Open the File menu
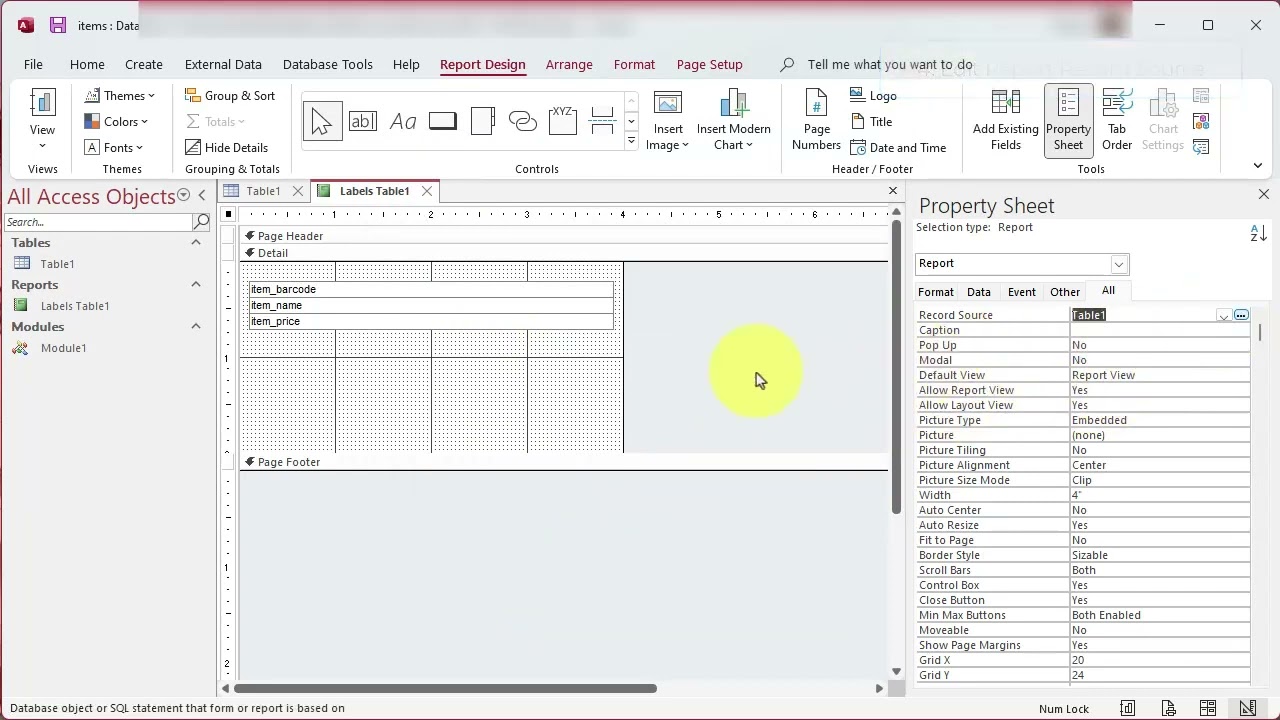 point(33,64)
